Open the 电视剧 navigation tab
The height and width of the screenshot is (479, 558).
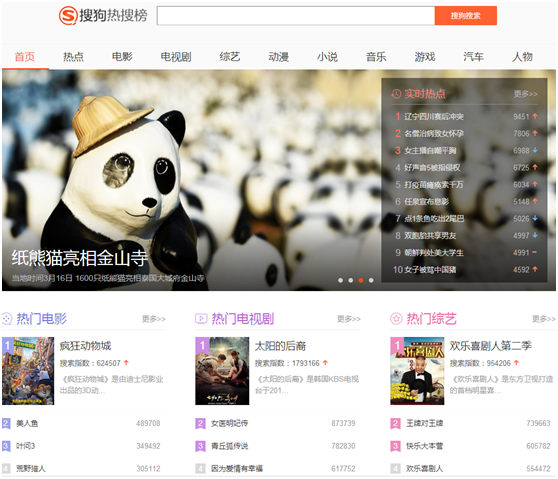pos(176,57)
